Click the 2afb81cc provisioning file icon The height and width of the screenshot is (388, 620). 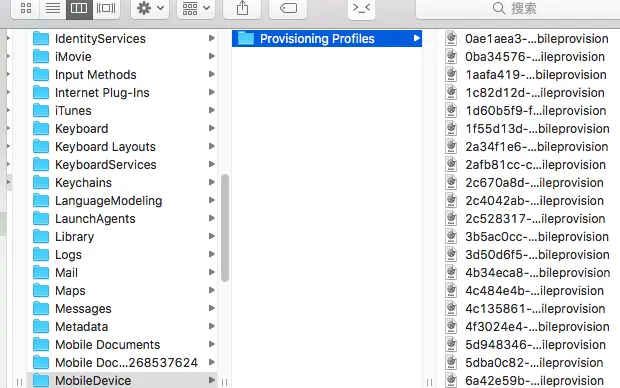[x=451, y=165]
